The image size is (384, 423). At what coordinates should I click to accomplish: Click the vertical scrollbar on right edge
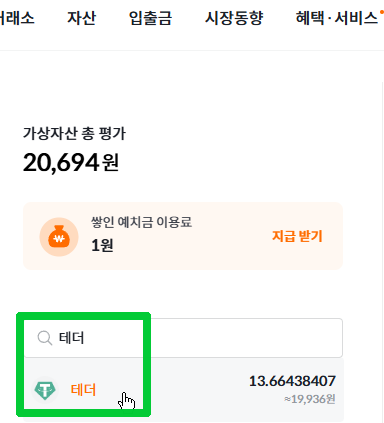382,252
